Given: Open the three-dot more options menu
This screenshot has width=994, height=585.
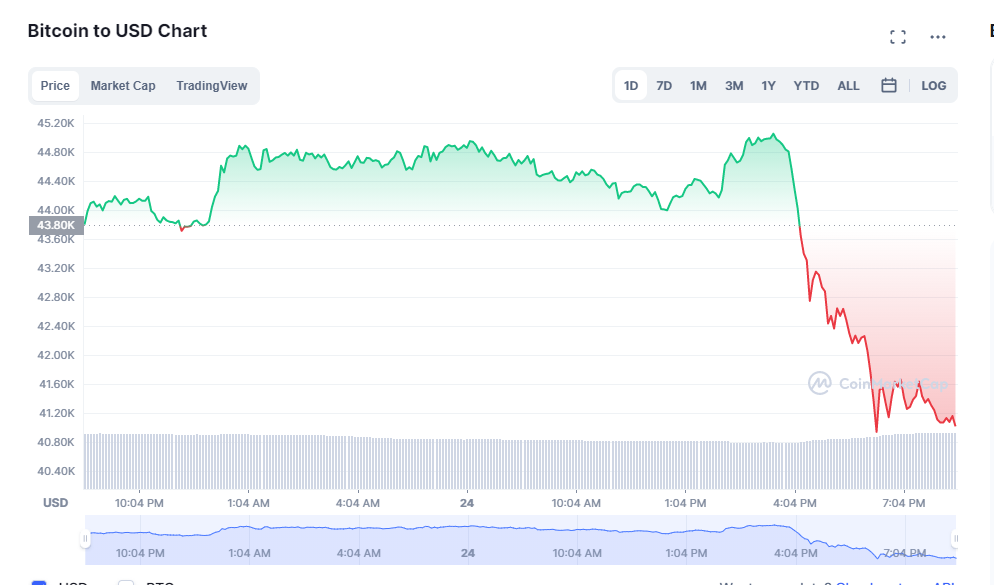Looking at the screenshot, I should pos(938,37).
